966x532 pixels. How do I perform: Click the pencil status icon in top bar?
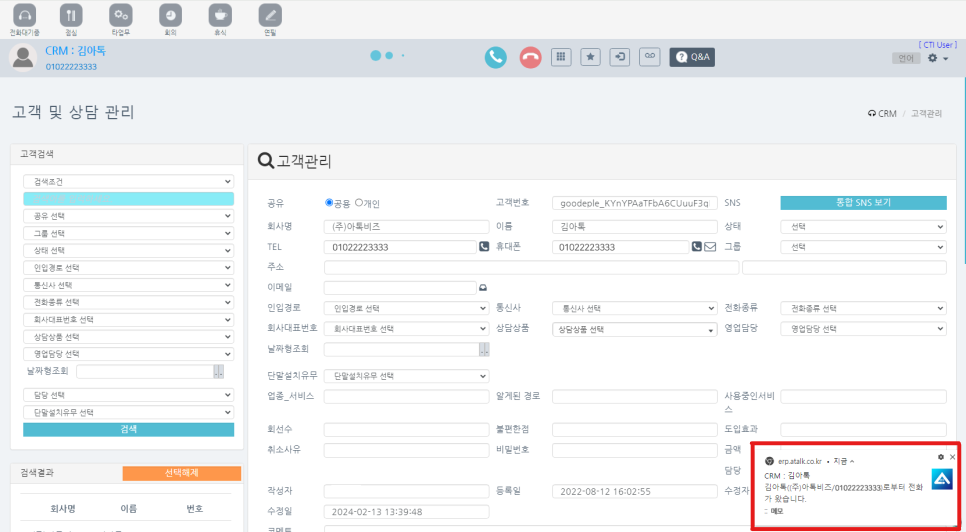click(x=270, y=15)
